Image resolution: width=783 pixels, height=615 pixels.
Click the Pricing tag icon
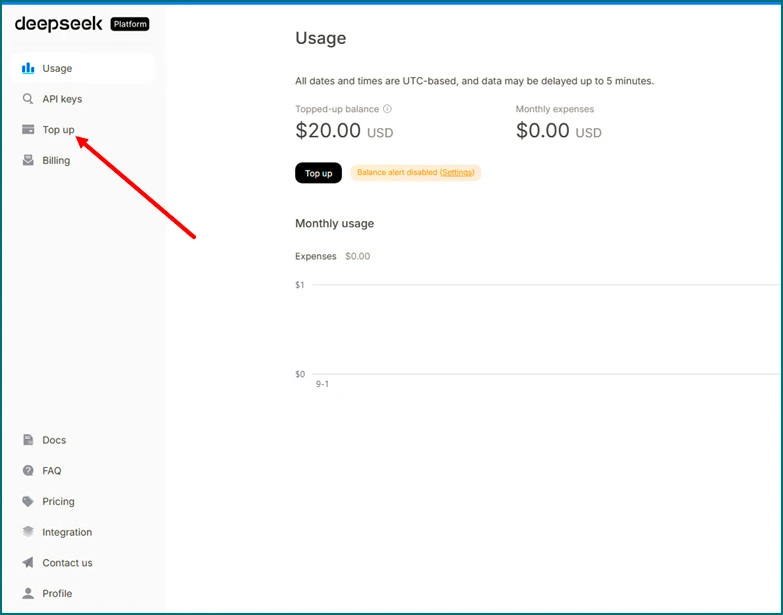point(28,502)
